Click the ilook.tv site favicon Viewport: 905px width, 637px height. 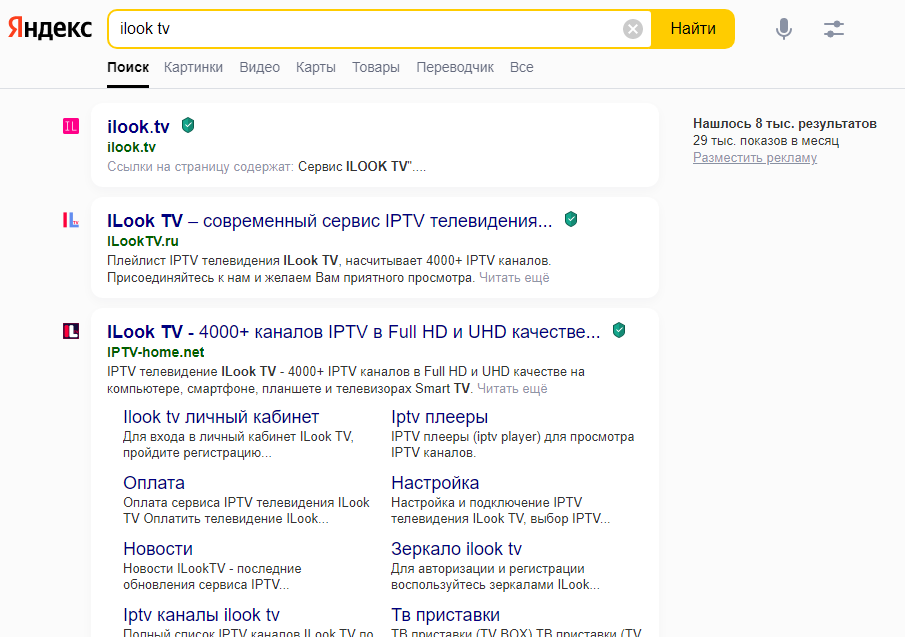pos(70,126)
